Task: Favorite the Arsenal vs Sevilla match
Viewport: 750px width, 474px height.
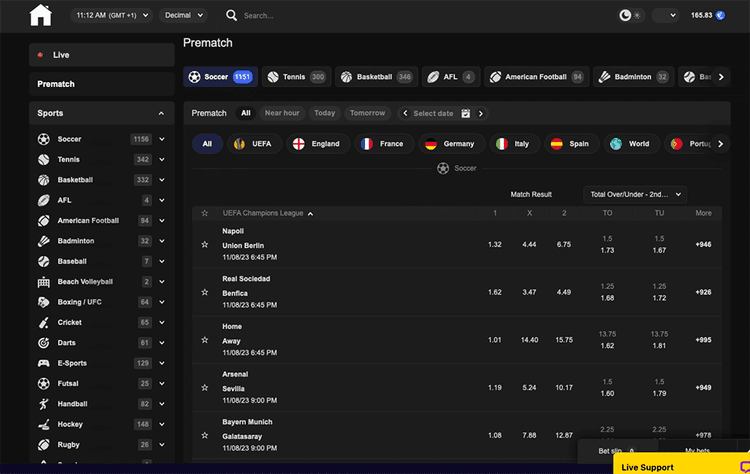Action: 205,388
